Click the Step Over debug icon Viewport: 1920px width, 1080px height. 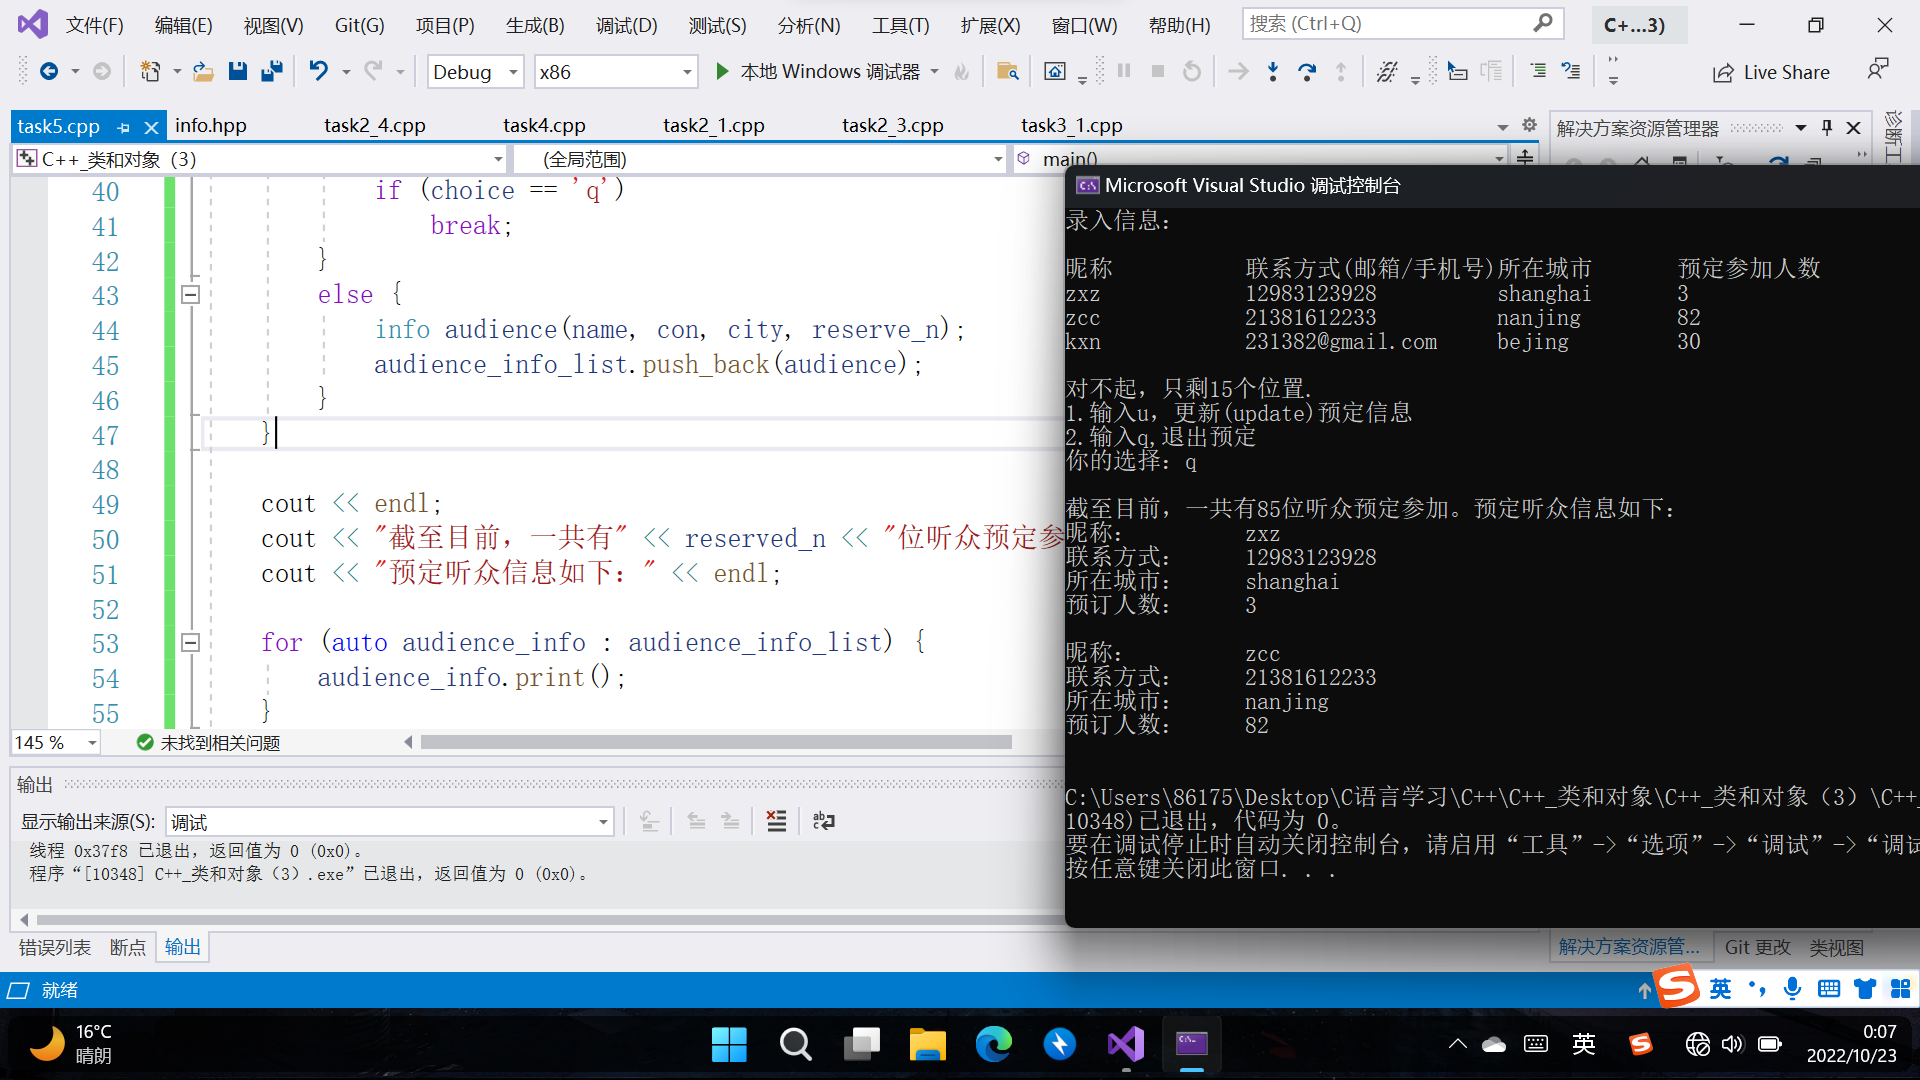[x=1306, y=71]
